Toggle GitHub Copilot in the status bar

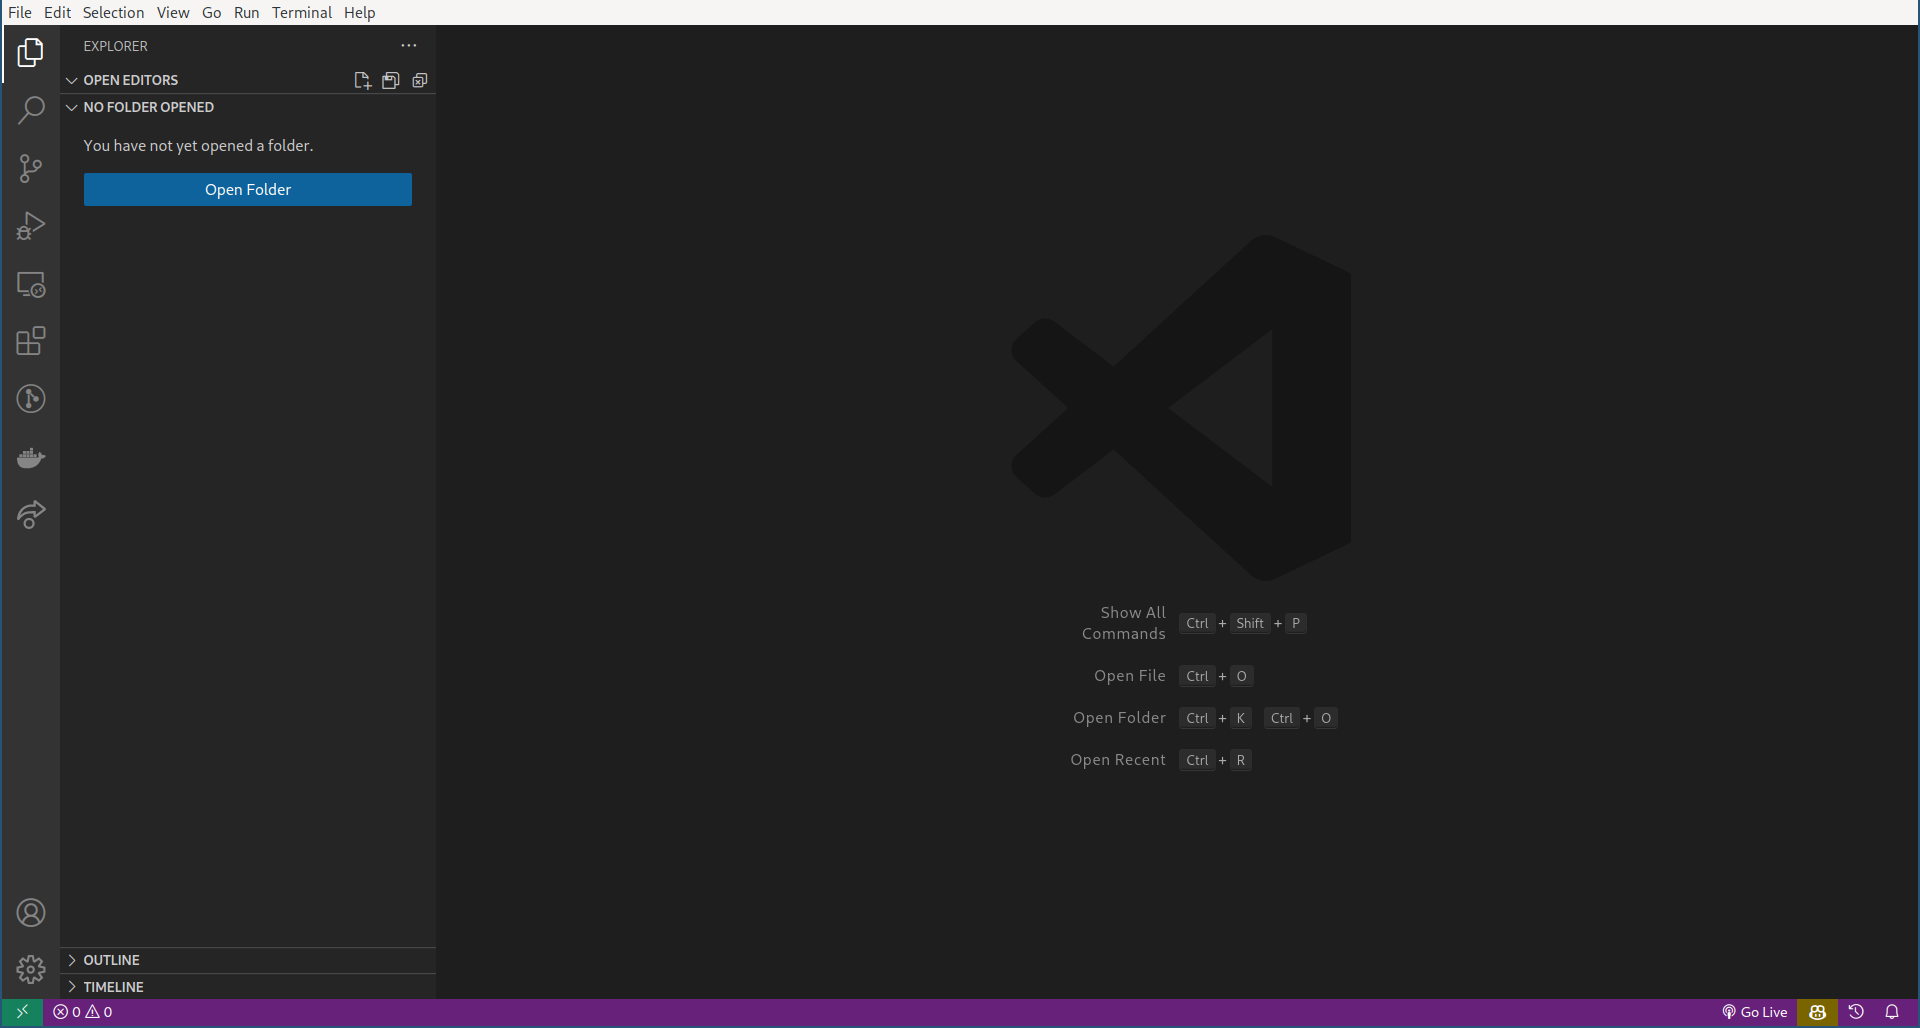click(1818, 1012)
